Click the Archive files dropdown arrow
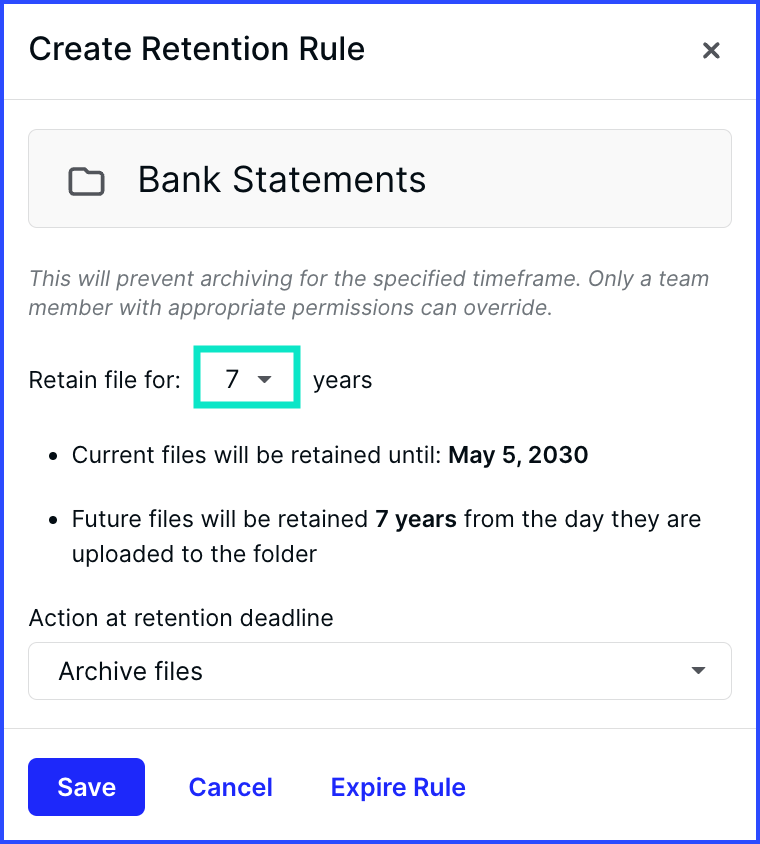The image size is (760, 844). click(x=698, y=670)
